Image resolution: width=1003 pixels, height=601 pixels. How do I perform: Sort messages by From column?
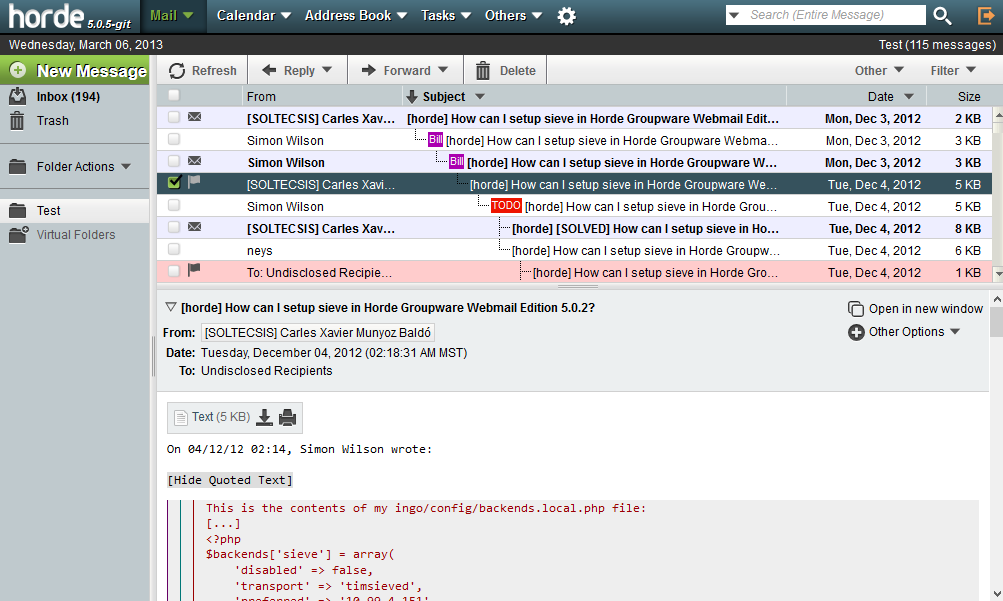(261, 97)
